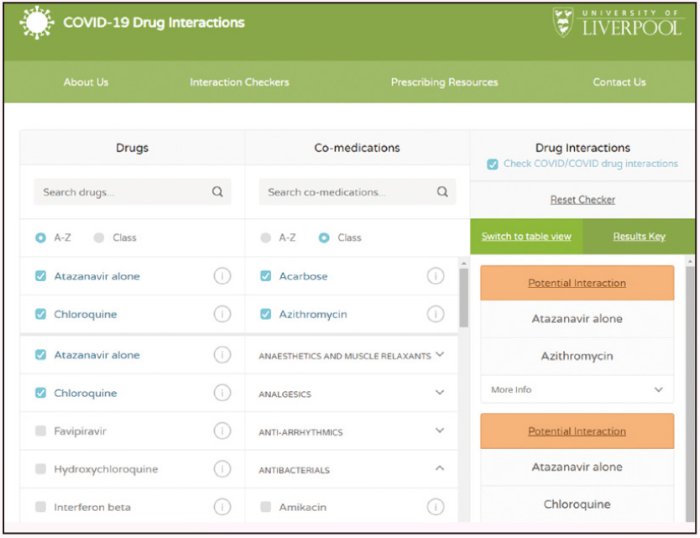Open info icon for Interferon beta
Screen dimensions: 700x538
(x=222, y=507)
